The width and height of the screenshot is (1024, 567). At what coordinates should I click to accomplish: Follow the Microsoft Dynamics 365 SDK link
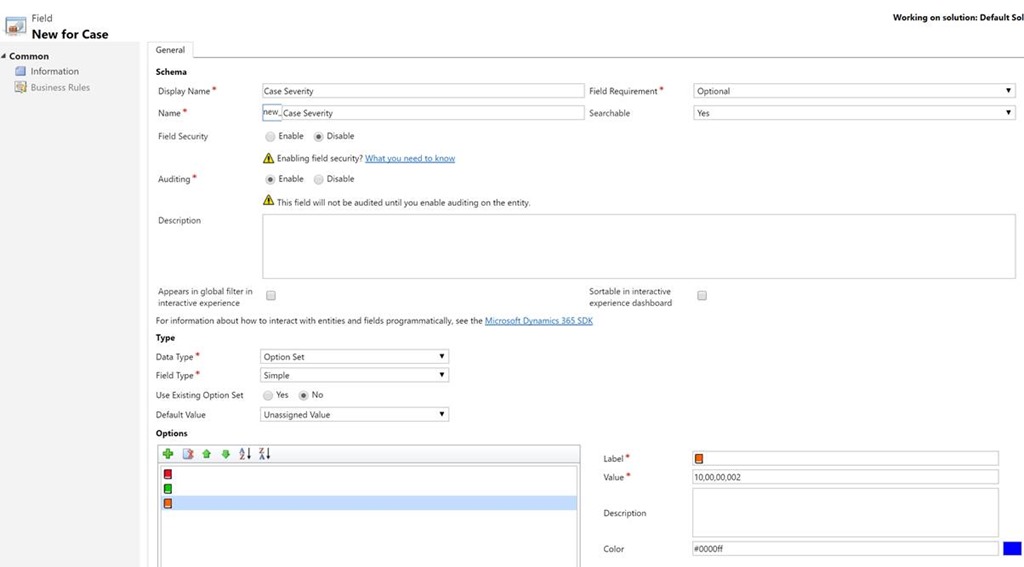pyautogui.click(x=539, y=321)
